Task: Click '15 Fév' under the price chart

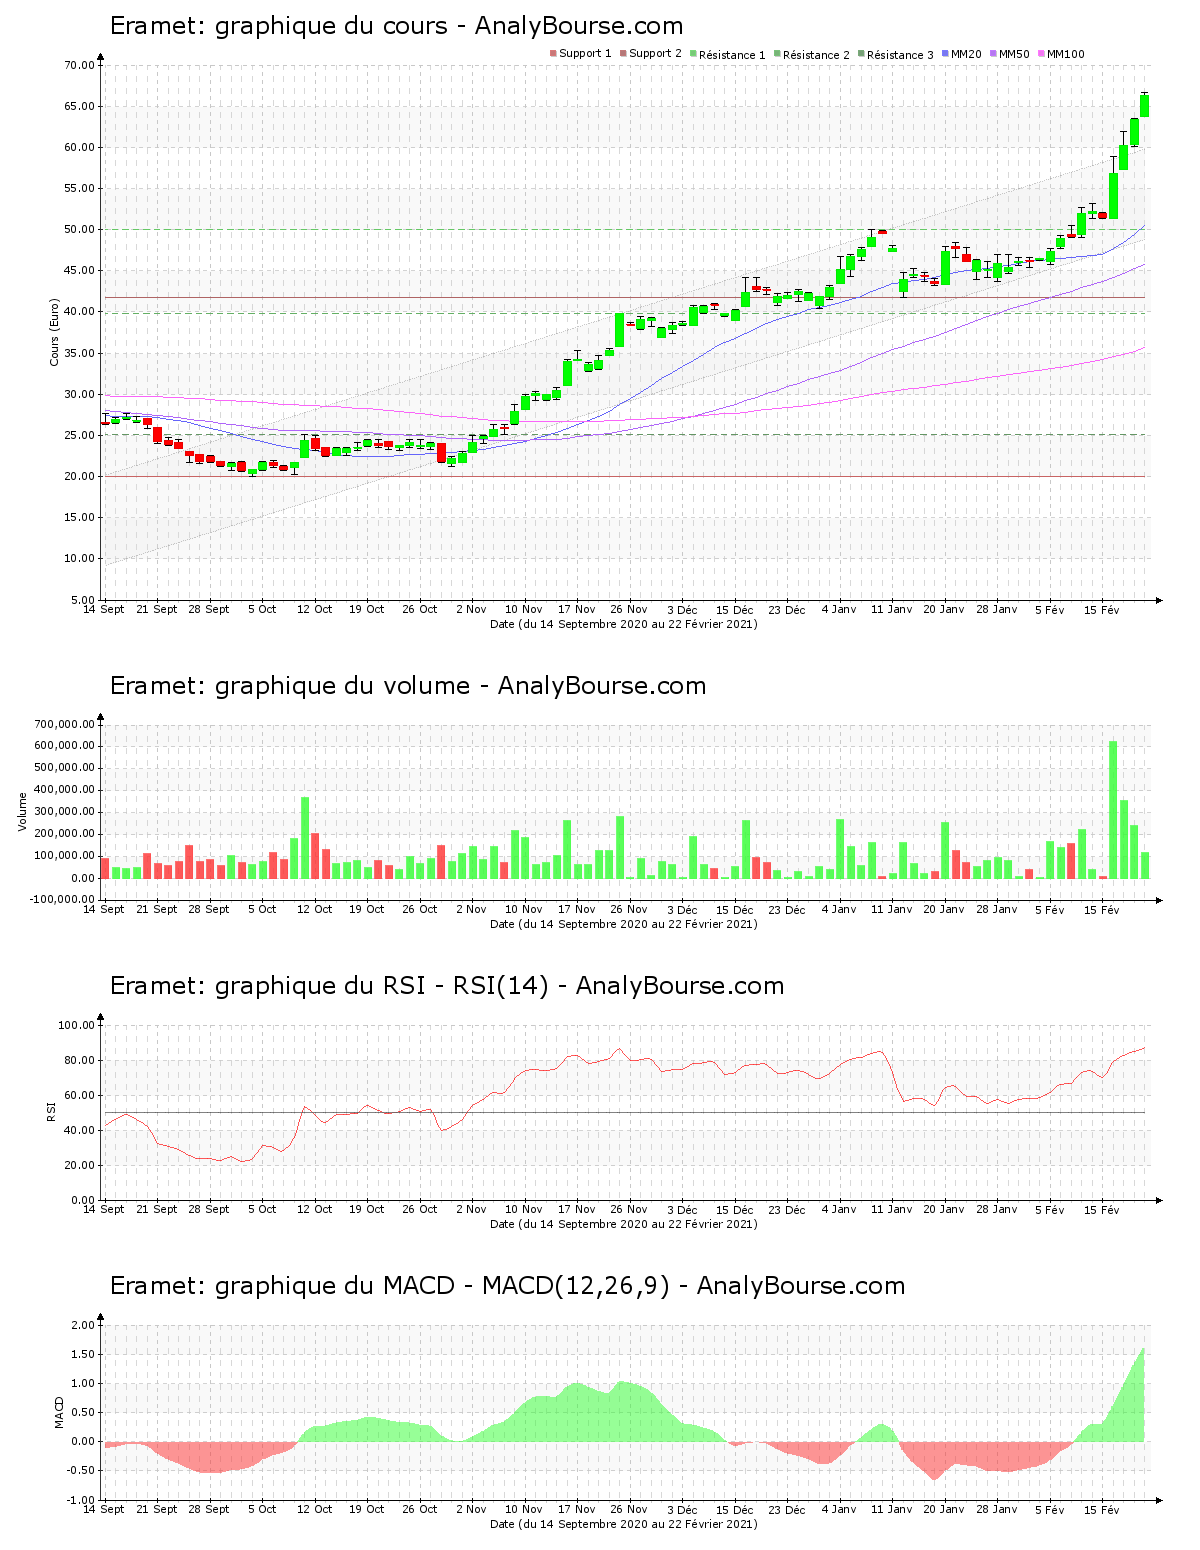Action: click(1102, 609)
